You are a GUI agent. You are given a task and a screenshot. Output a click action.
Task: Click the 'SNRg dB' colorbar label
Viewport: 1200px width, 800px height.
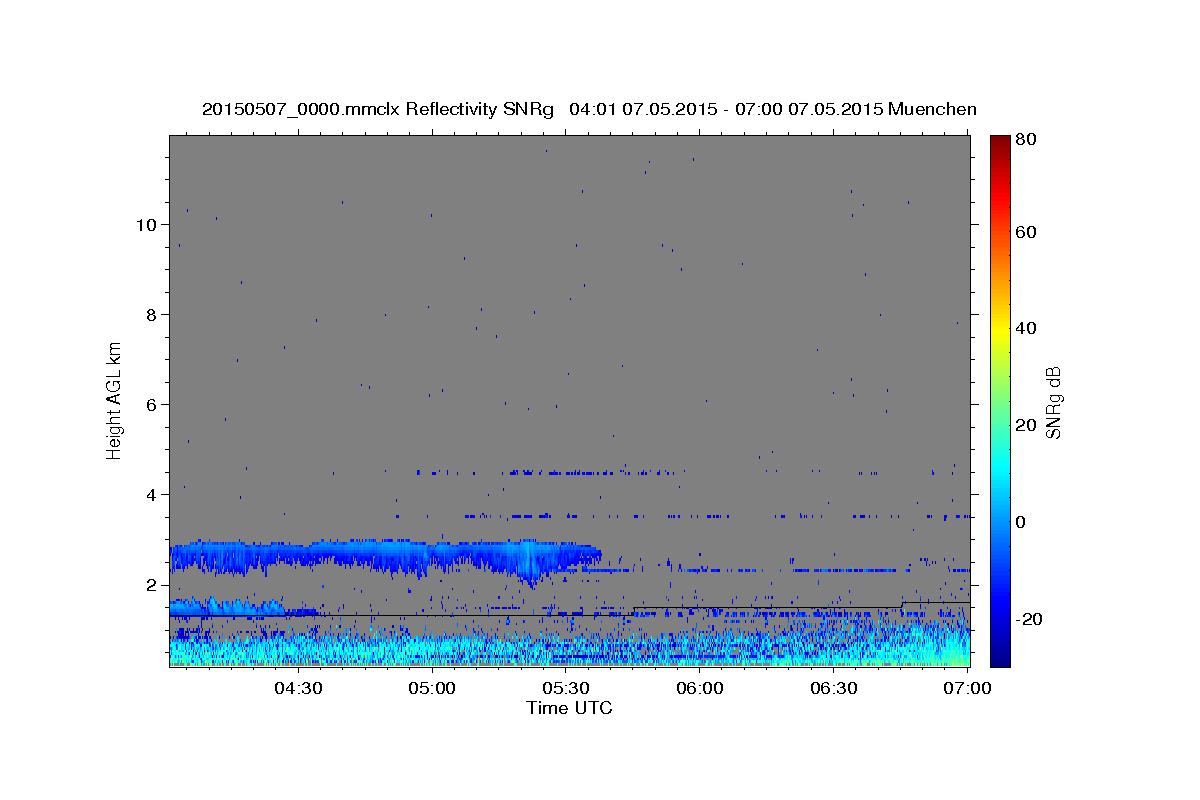click(x=1053, y=402)
